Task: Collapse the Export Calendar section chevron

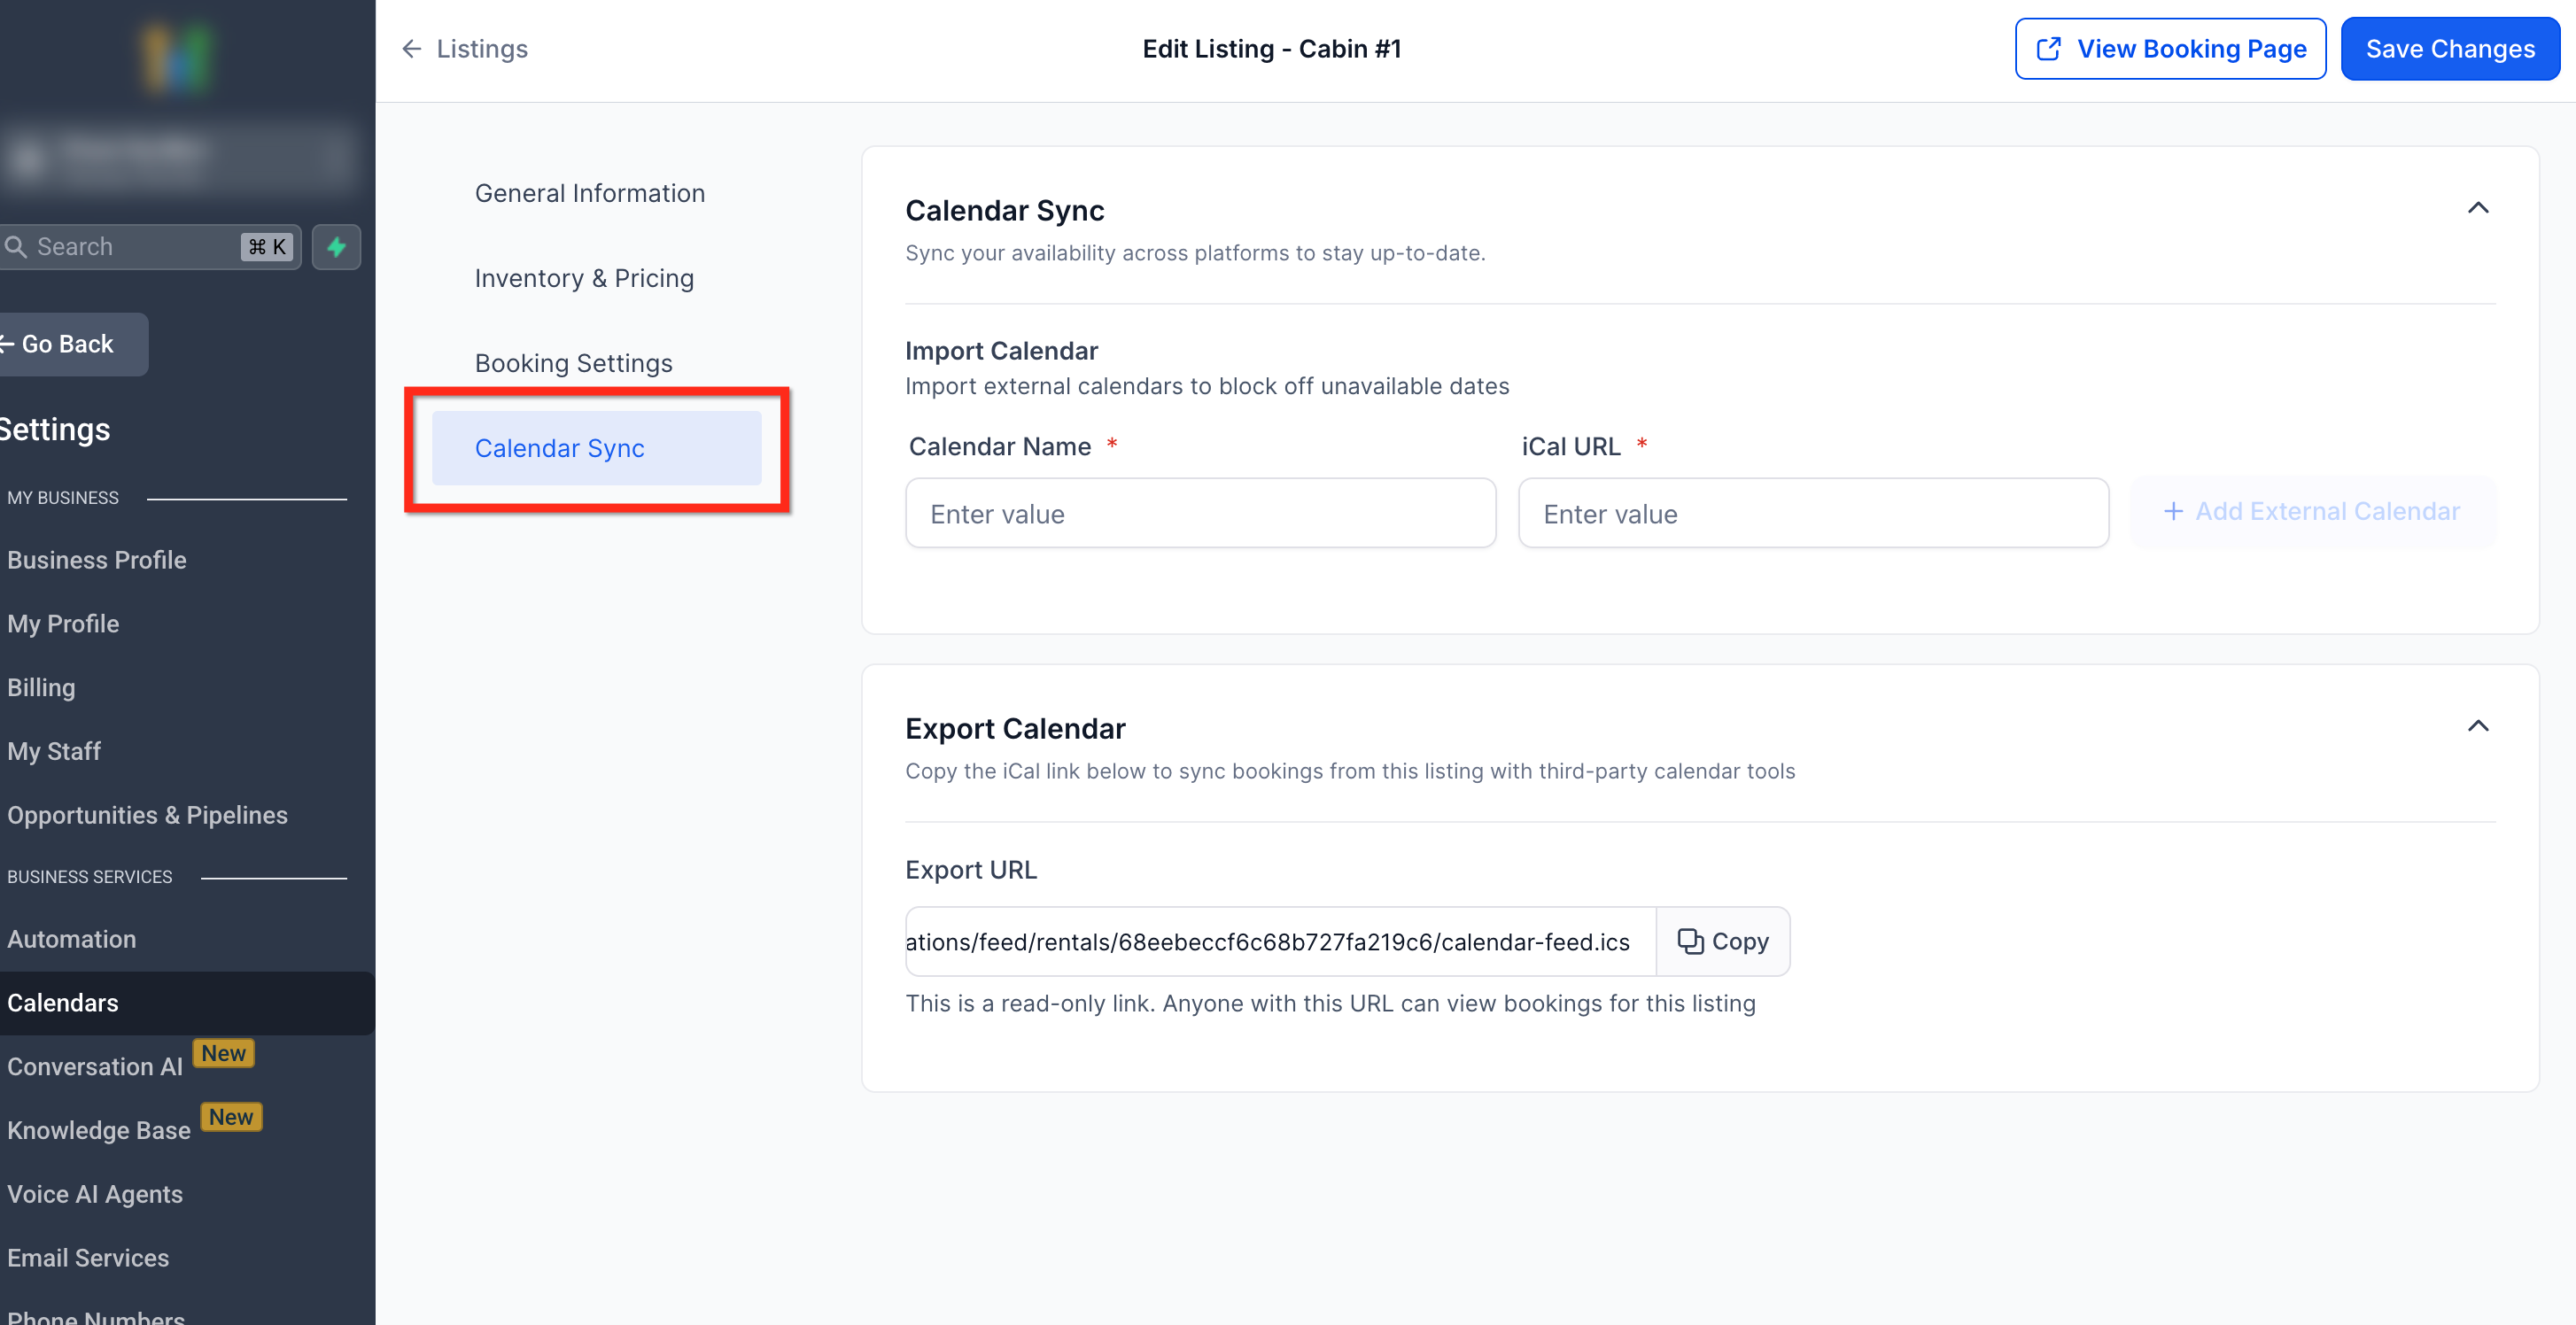Action: [2477, 726]
